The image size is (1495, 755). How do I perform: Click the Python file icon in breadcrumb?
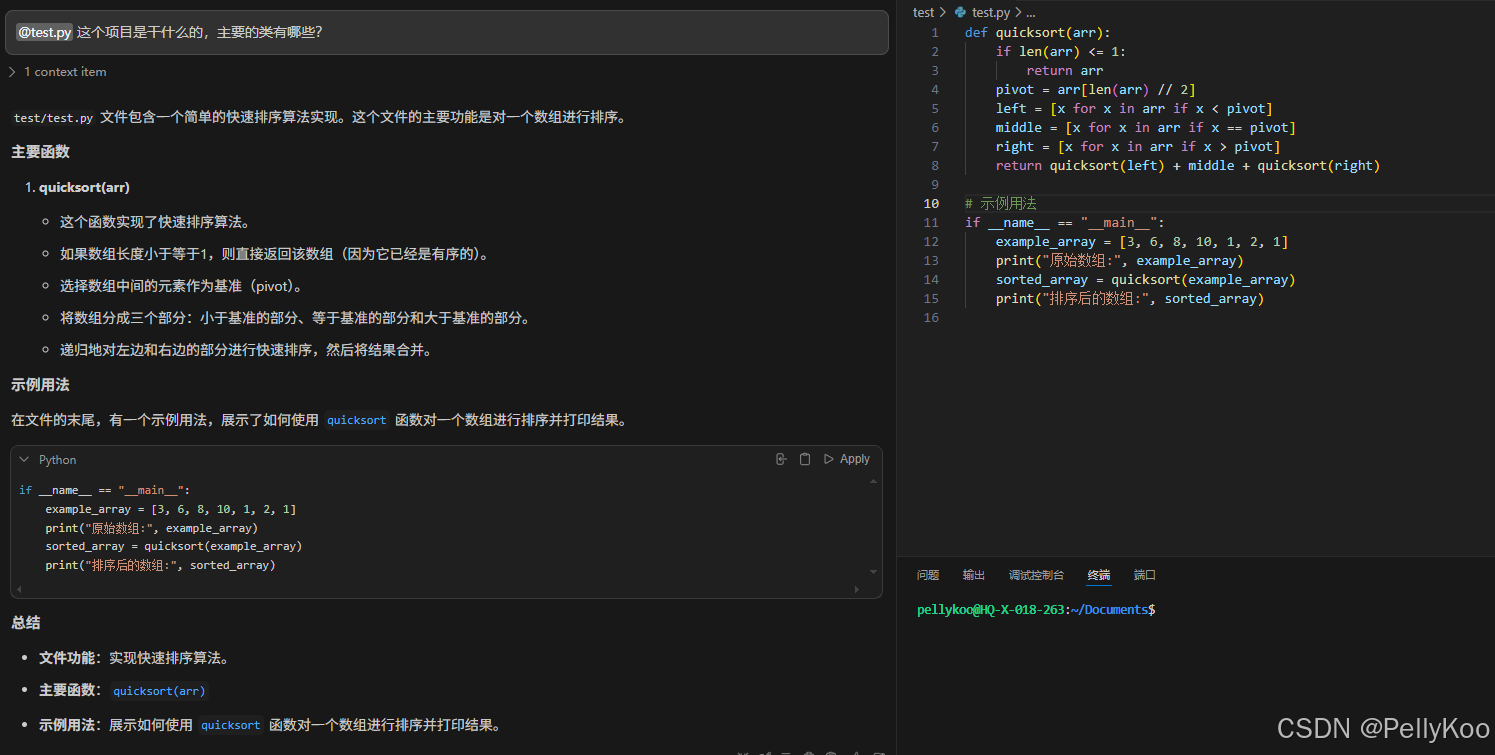(x=961, y=13)
